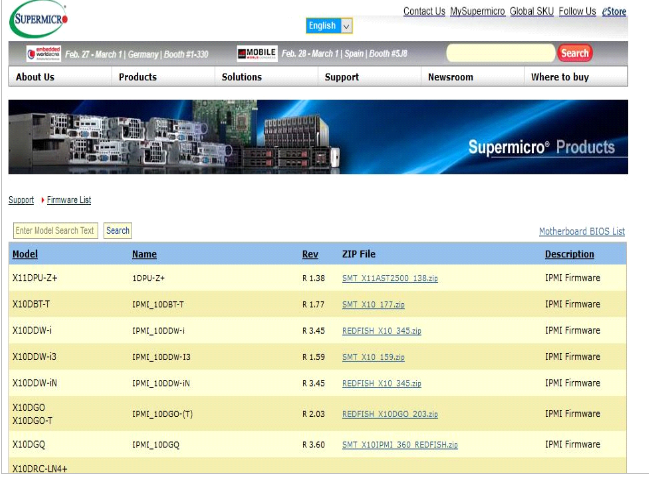Sort the table by Name column
The image size is (649, 477).
[x=144, y=254]
